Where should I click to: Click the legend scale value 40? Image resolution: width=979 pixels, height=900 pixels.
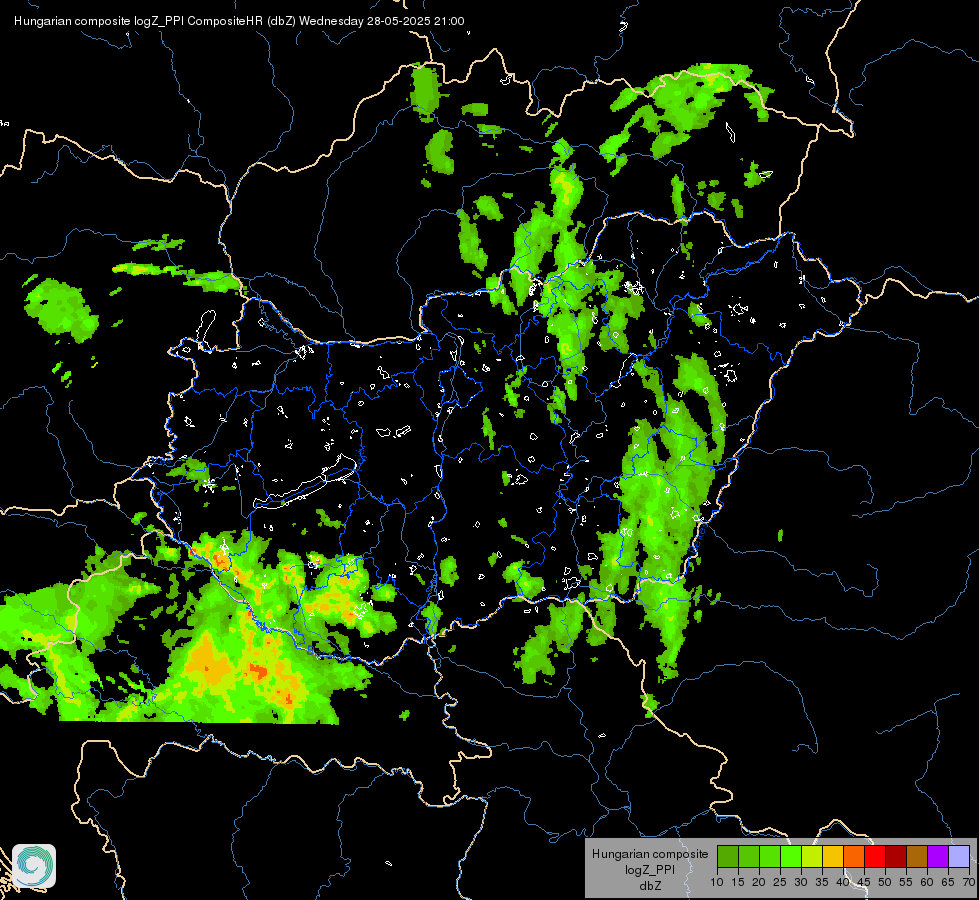click(x=843, y=882)
